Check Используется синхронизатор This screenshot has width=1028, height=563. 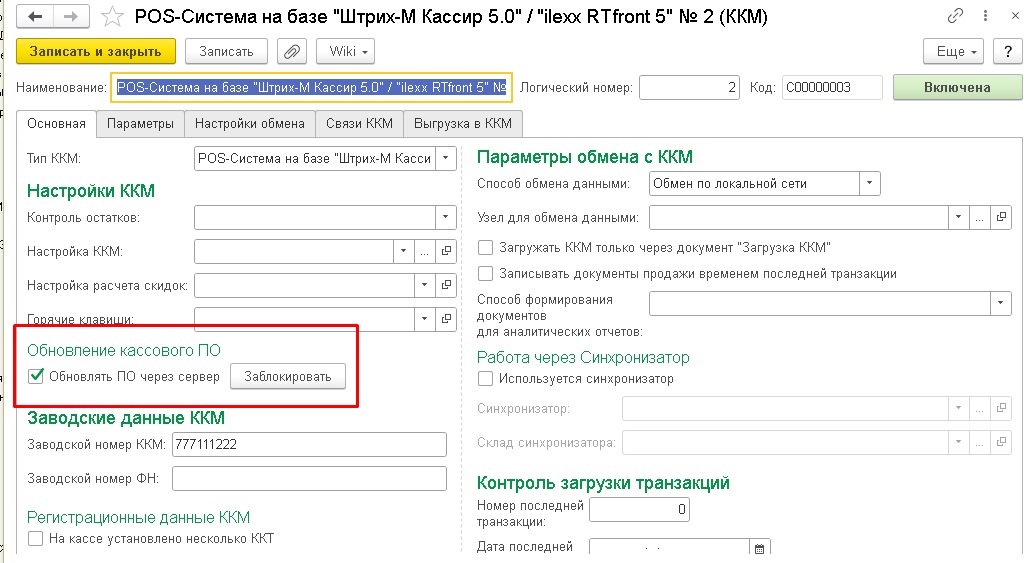pos(485,378)
